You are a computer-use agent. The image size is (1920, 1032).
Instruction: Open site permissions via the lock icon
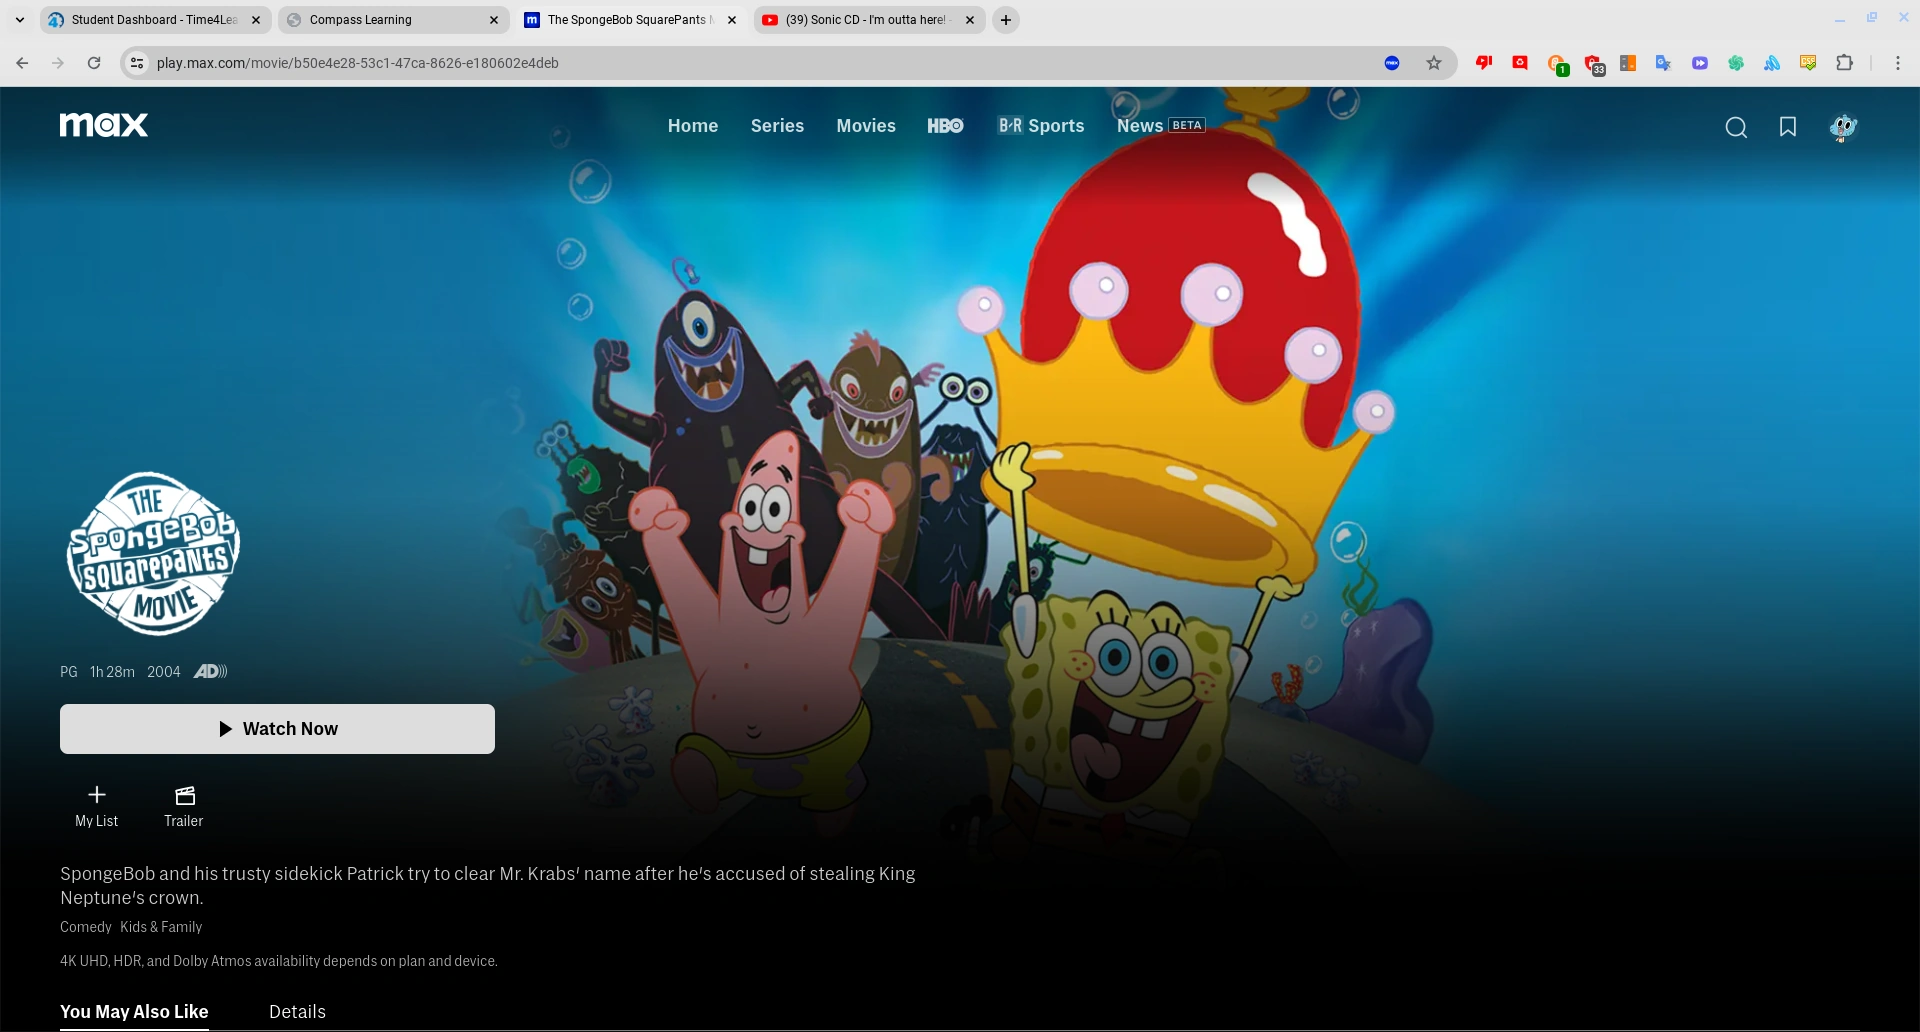[136, 62]
